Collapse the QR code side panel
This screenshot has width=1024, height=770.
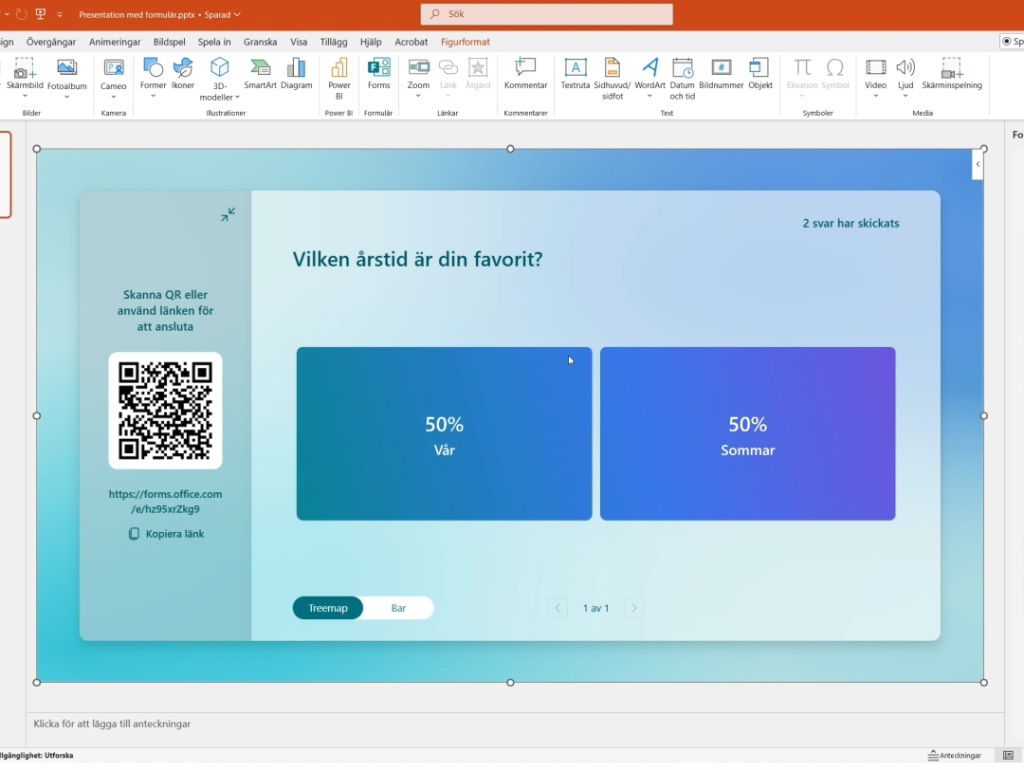click(228, 214)
